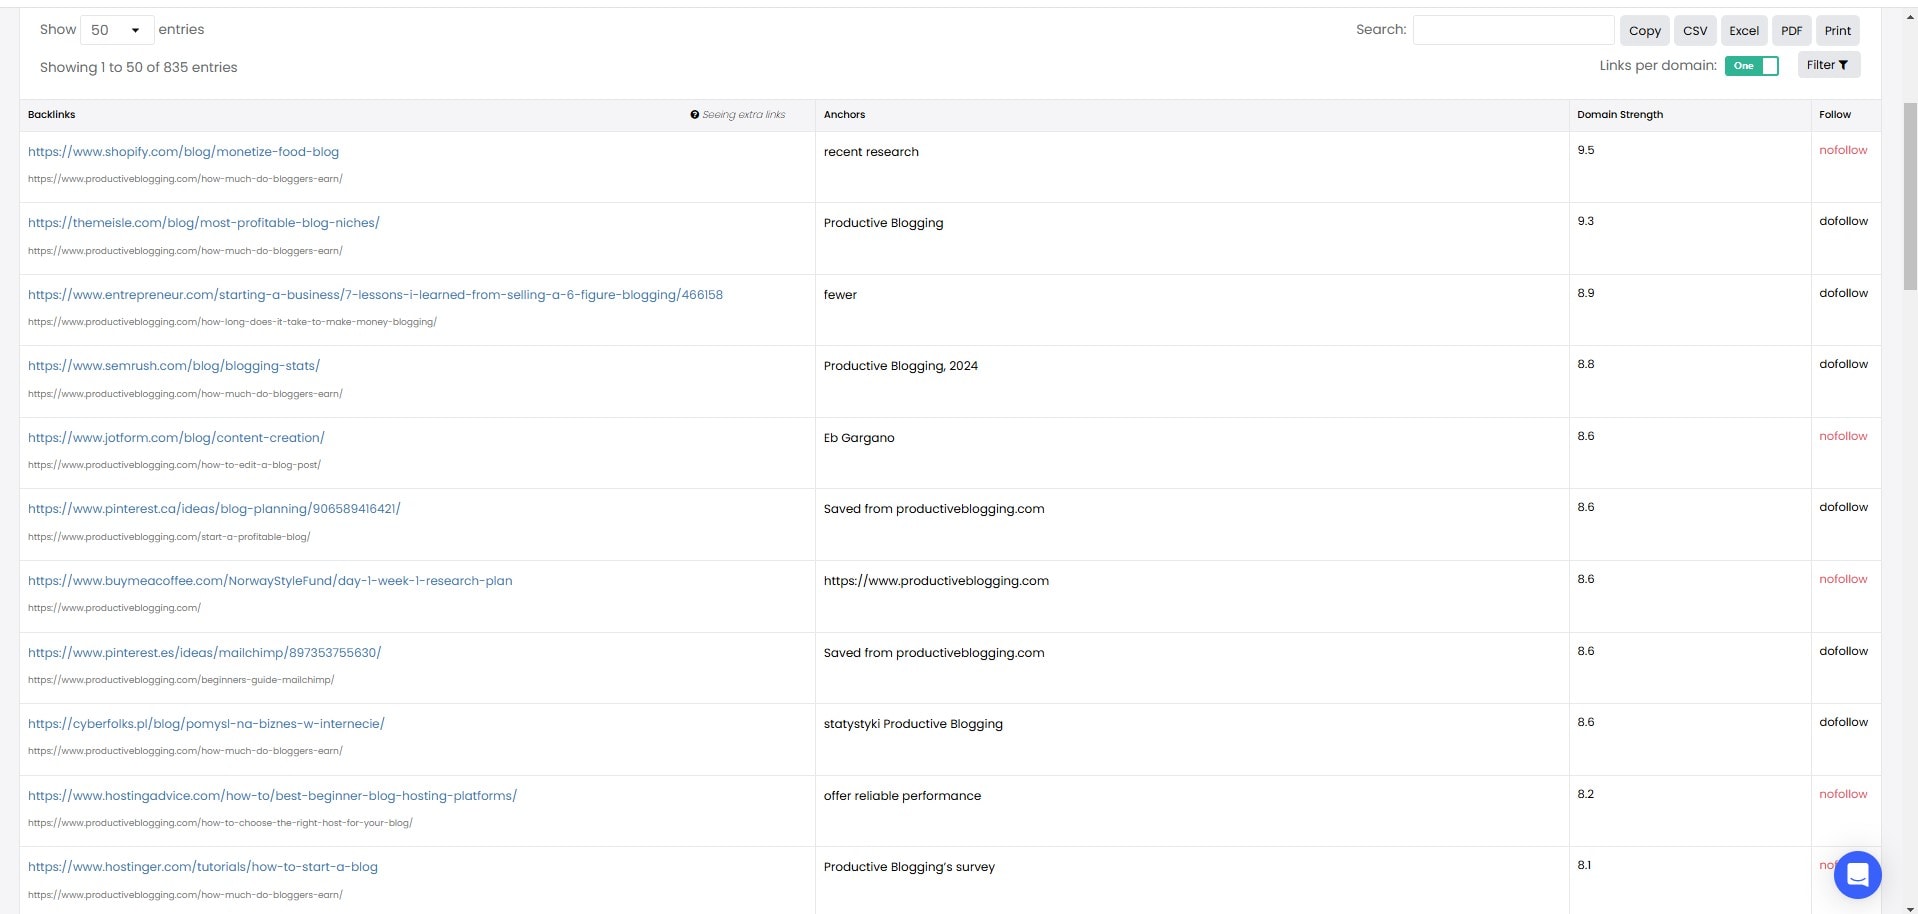
Task: Open the Hostinger how-to-start-a-blog link
Action: pos(202,866)
